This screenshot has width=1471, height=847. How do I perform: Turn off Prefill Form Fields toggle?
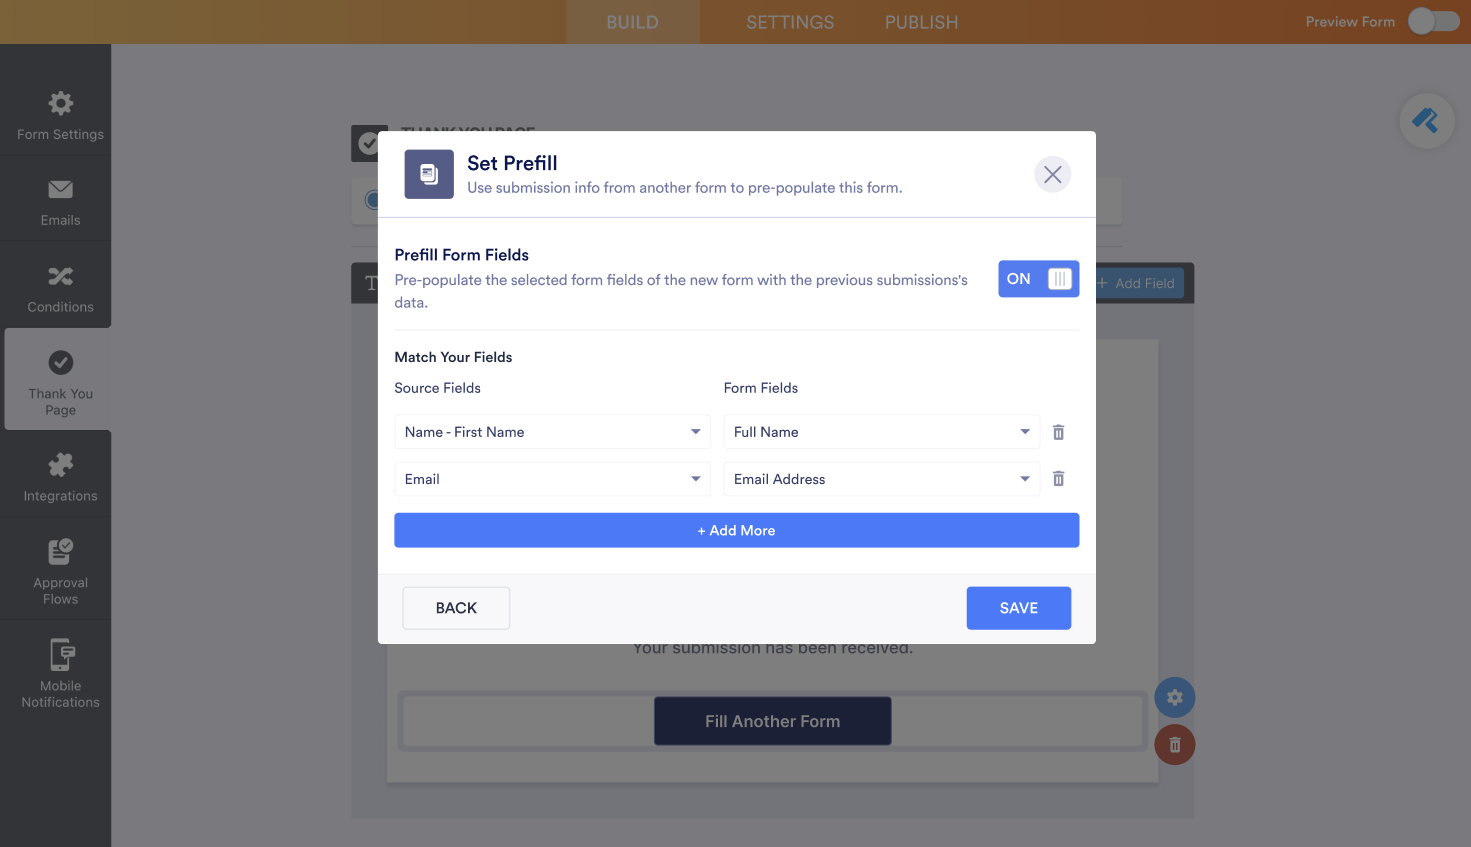pos(1038,279)
